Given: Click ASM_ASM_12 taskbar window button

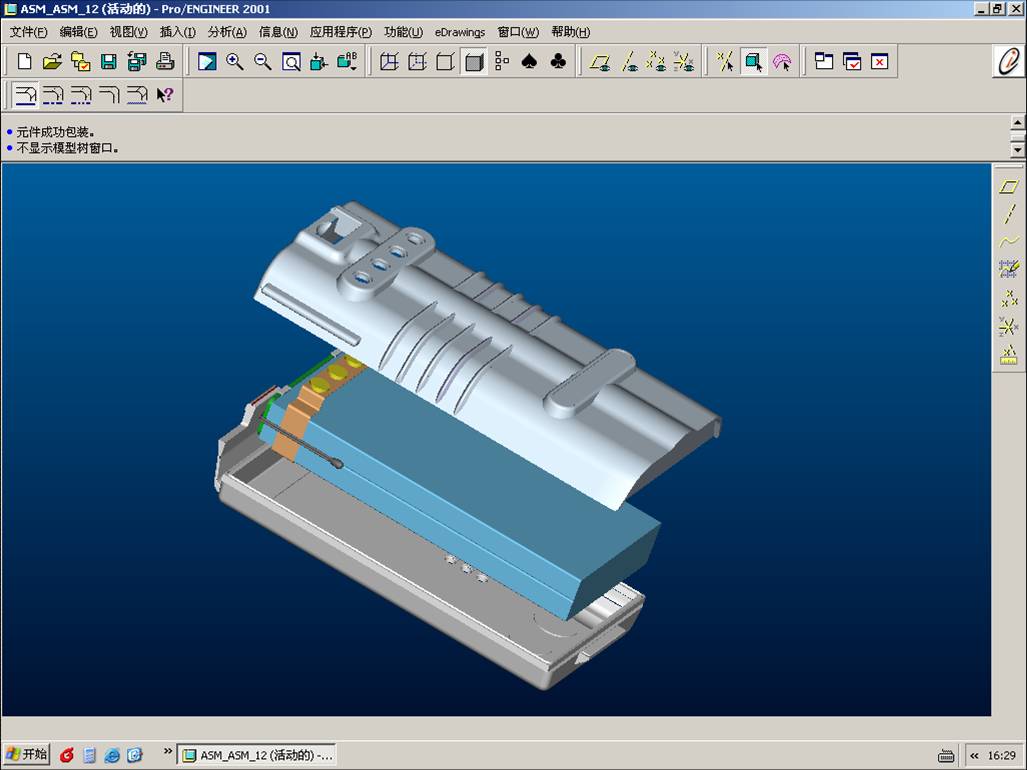Looking at the screenshot, I should tap(257, 755).
